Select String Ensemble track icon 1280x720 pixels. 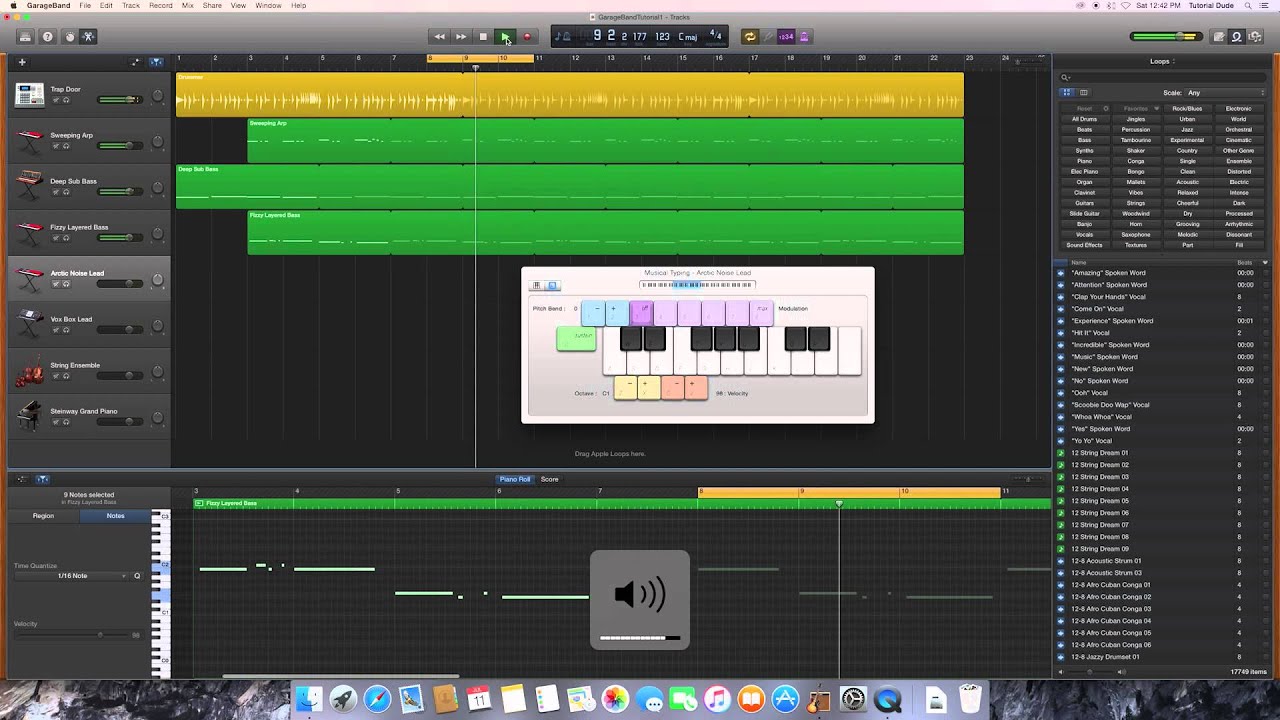click(30, 370)
